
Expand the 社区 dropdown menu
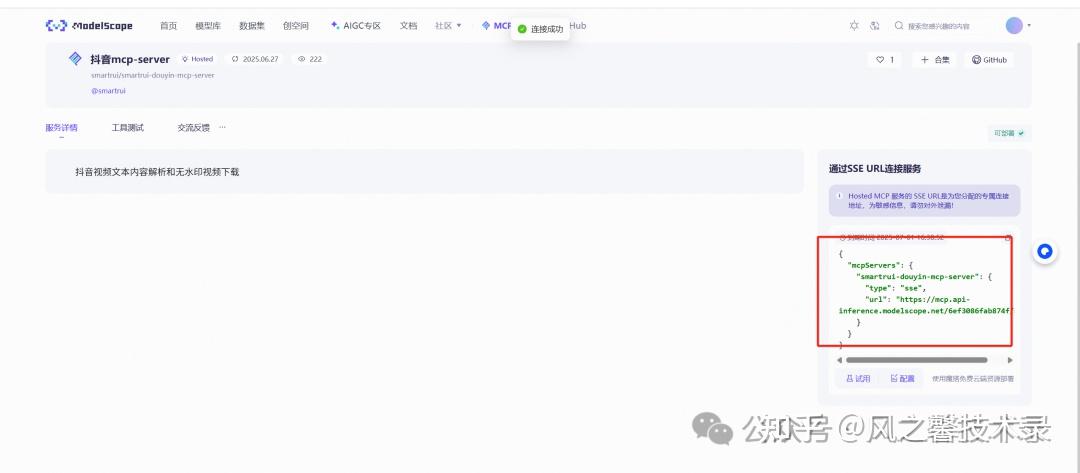[448, 26]
